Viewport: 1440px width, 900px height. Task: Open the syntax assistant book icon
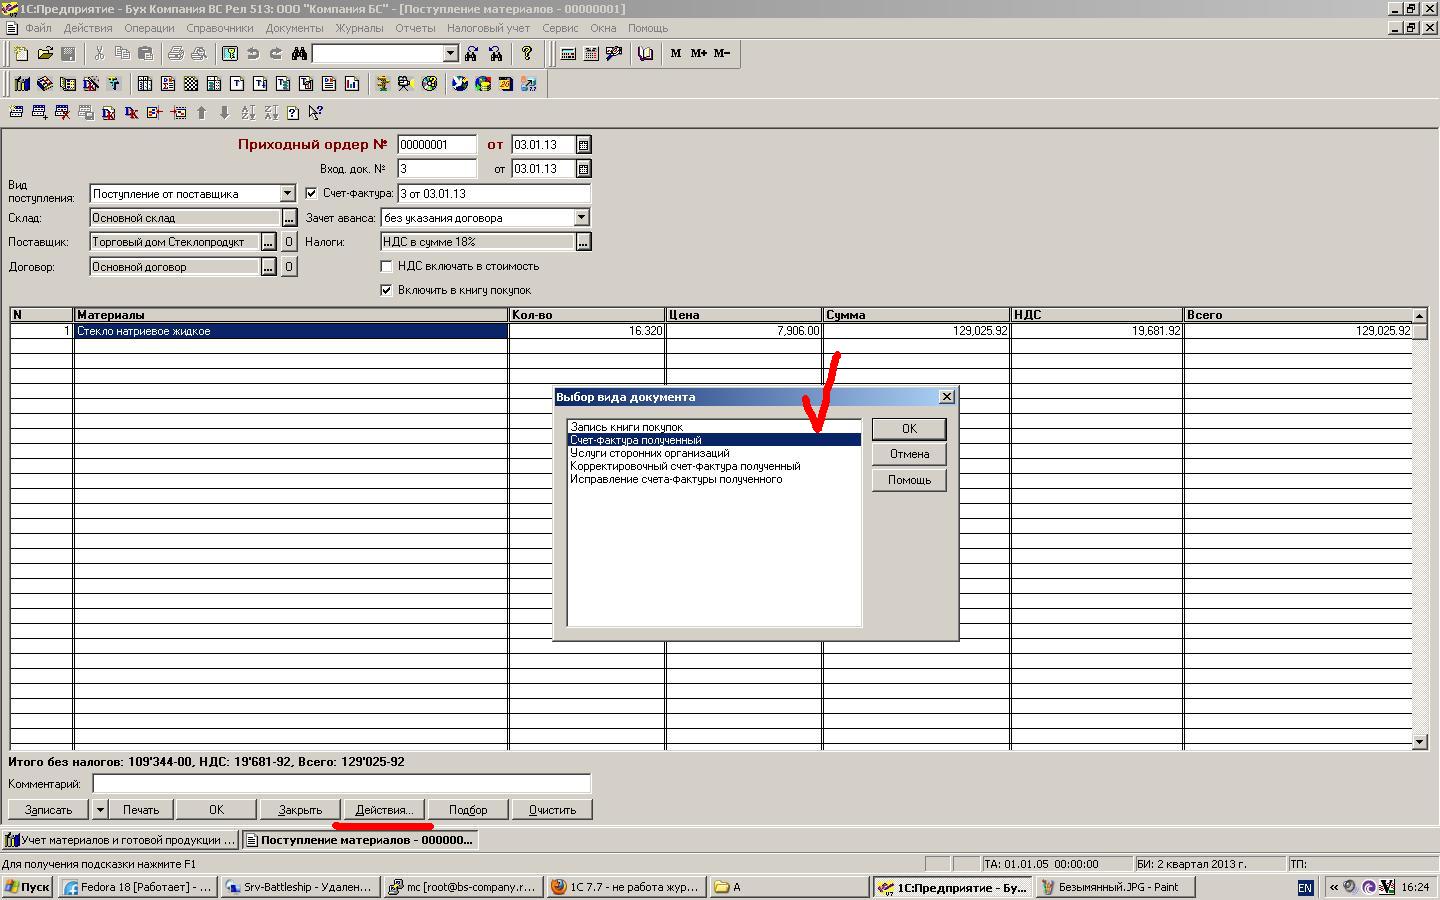pyautogui.click(x=645, y=54)
